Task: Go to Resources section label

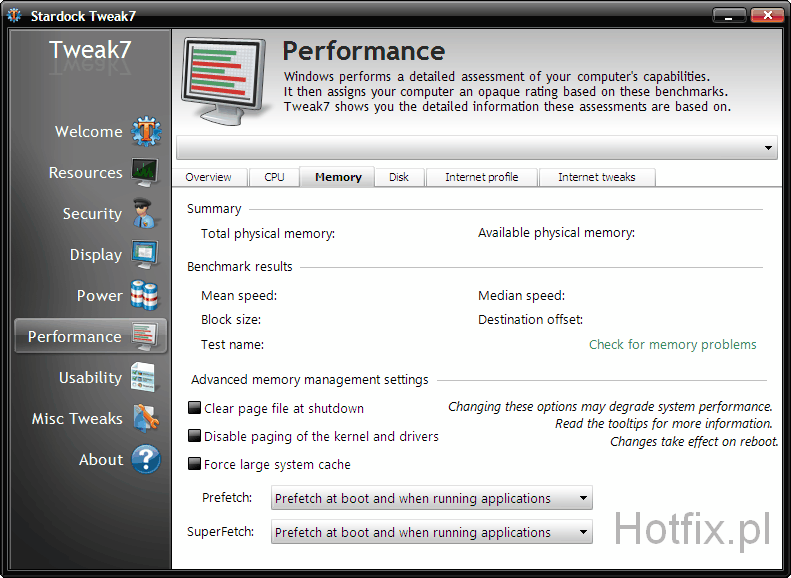Action: pos(86,172)
